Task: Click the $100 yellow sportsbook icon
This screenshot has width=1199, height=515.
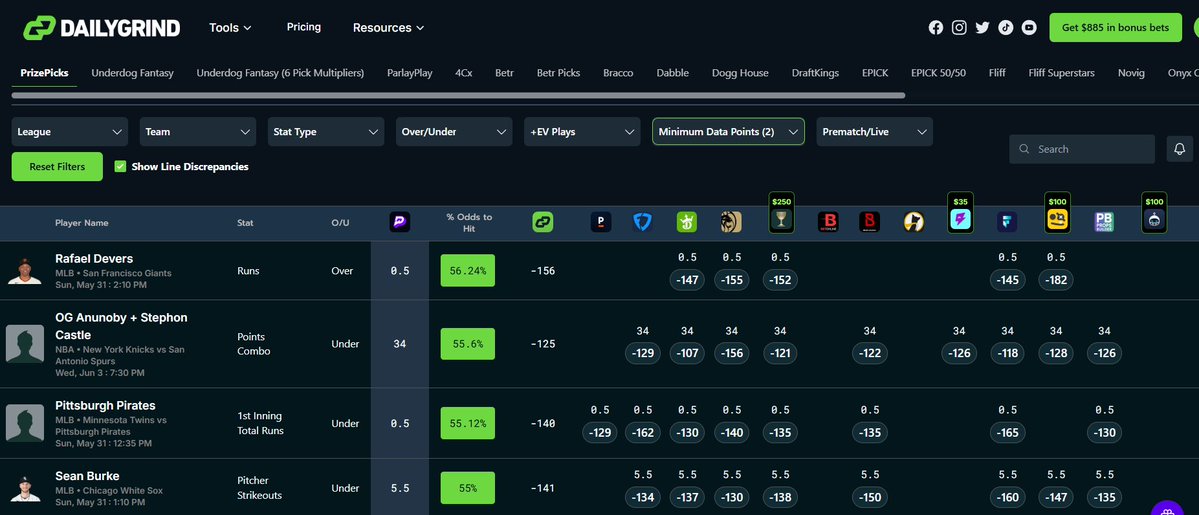Action: click(1058, 213)
